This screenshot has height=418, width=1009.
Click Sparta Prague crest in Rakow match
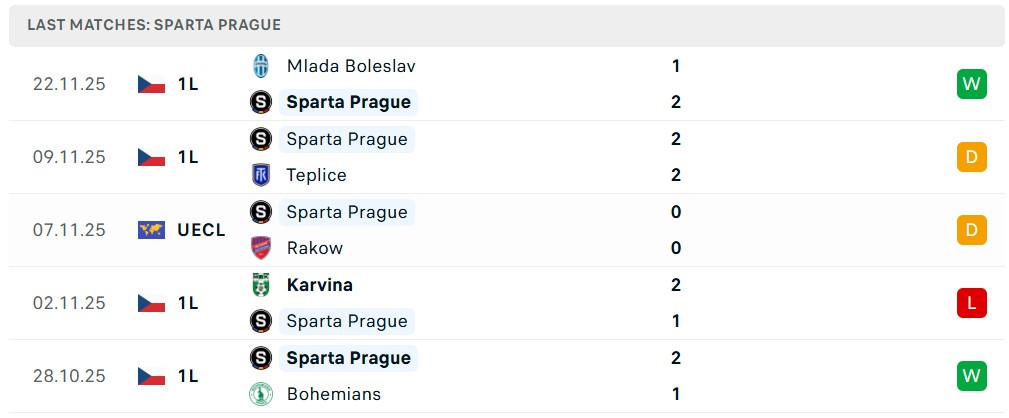(261, 212)
